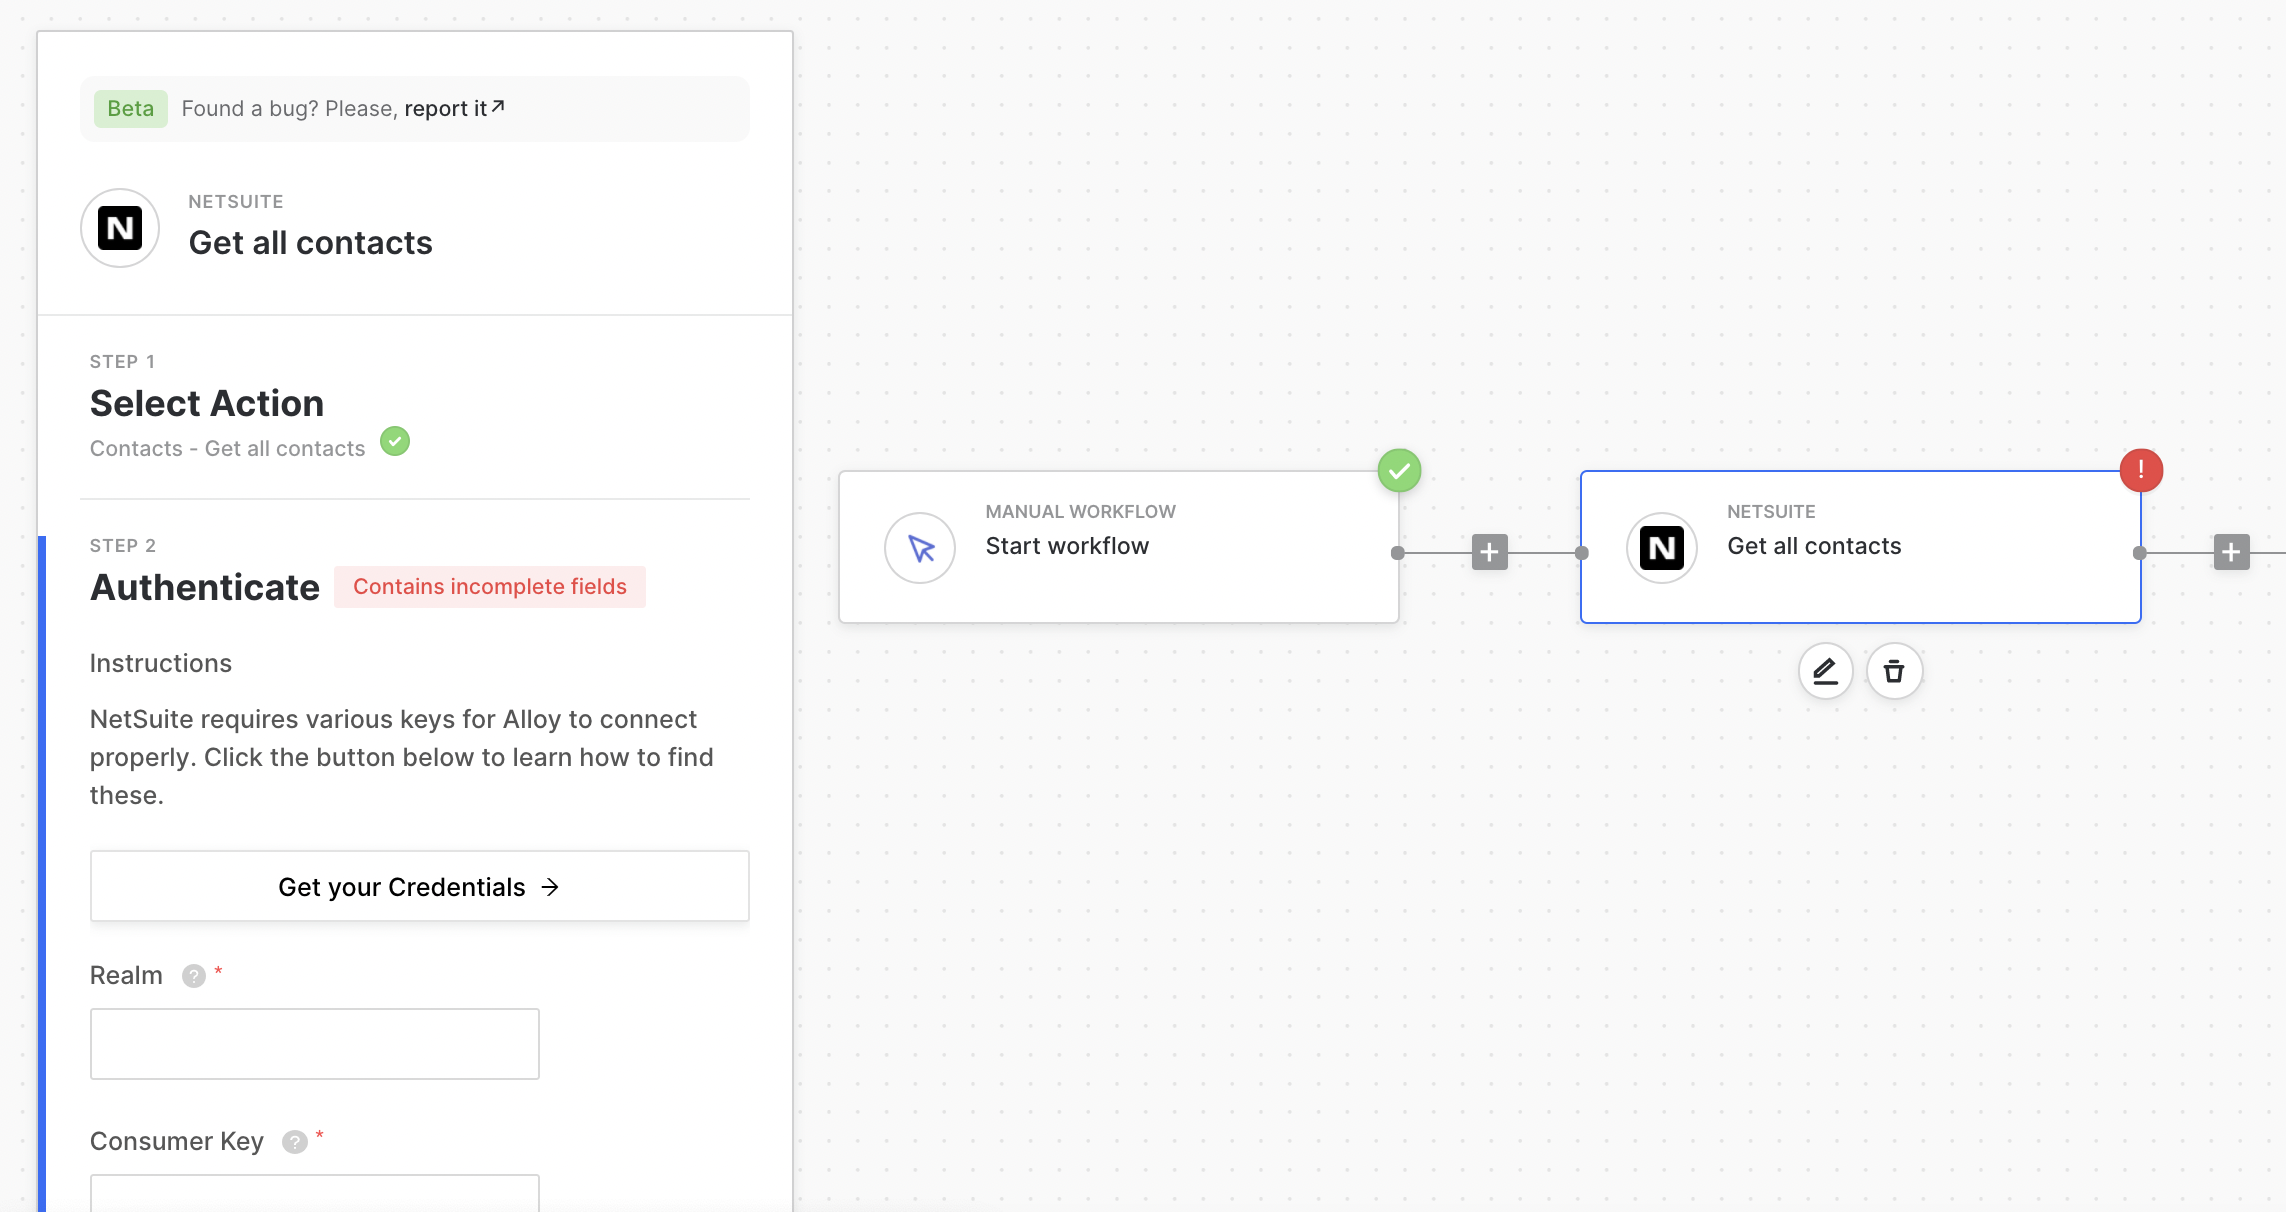Expand the Step 1 Select Action section

click(207, 404)
